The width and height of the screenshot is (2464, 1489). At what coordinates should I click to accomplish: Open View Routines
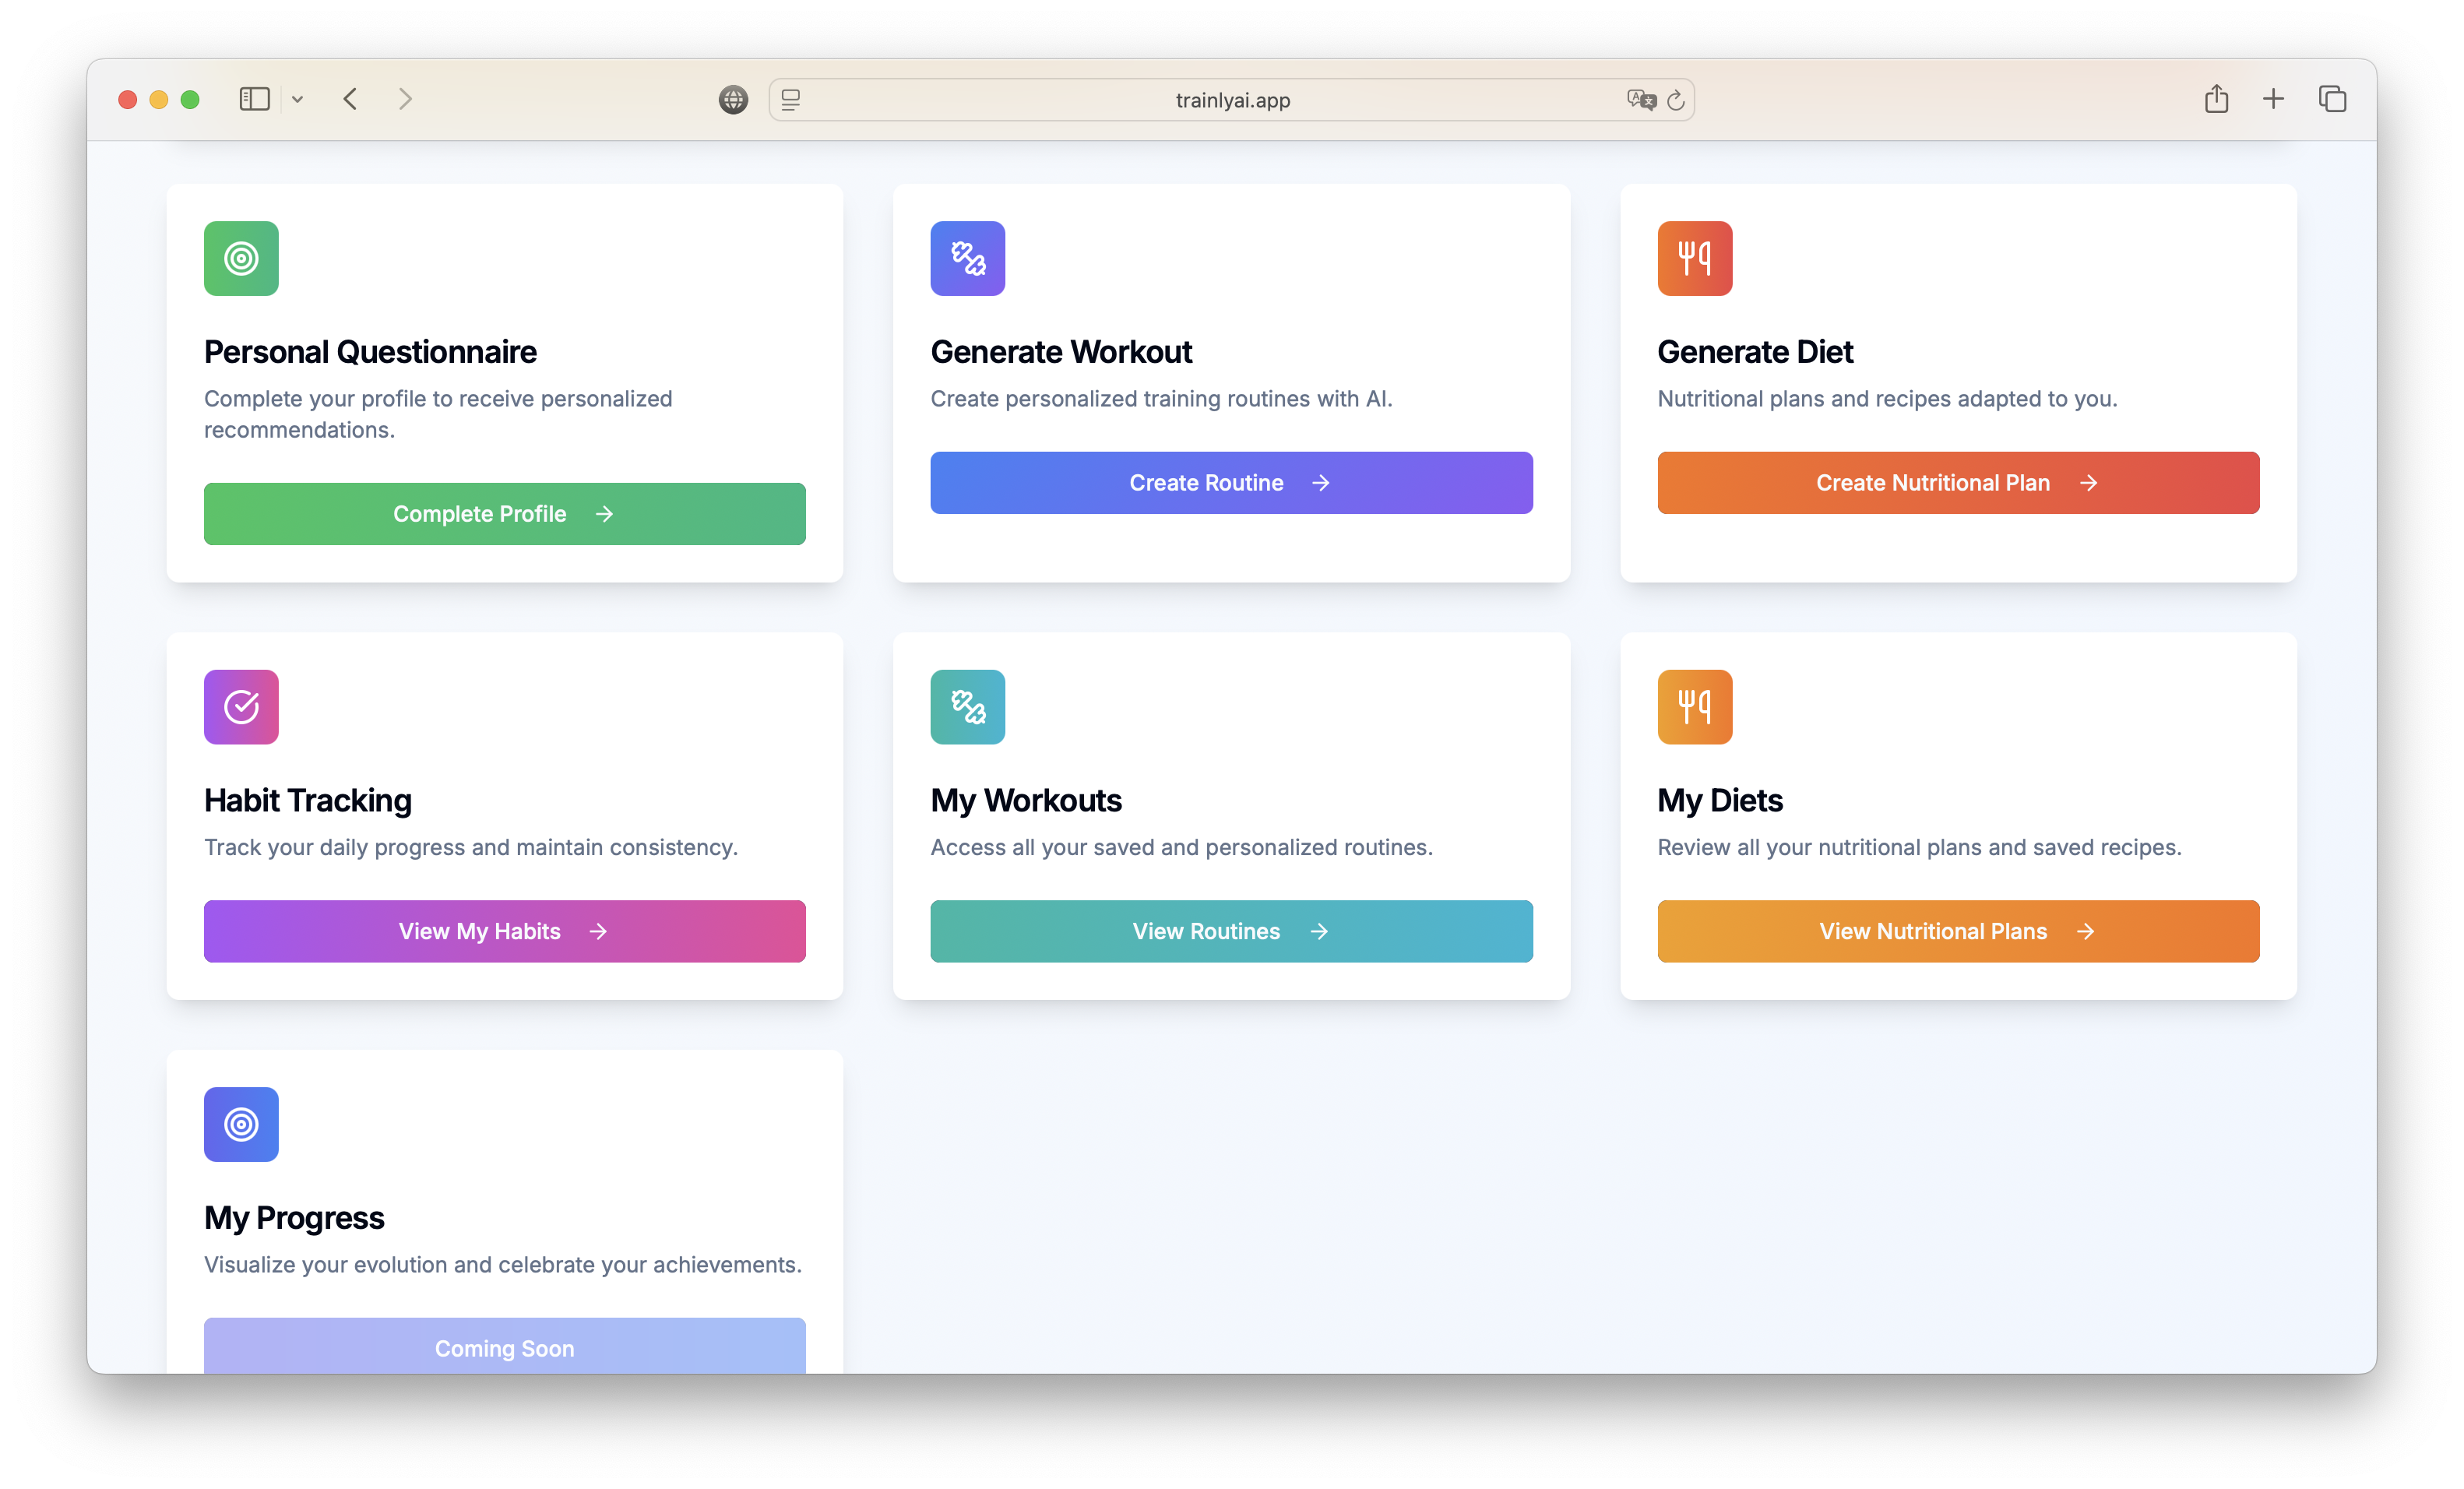pos(1231,931)
